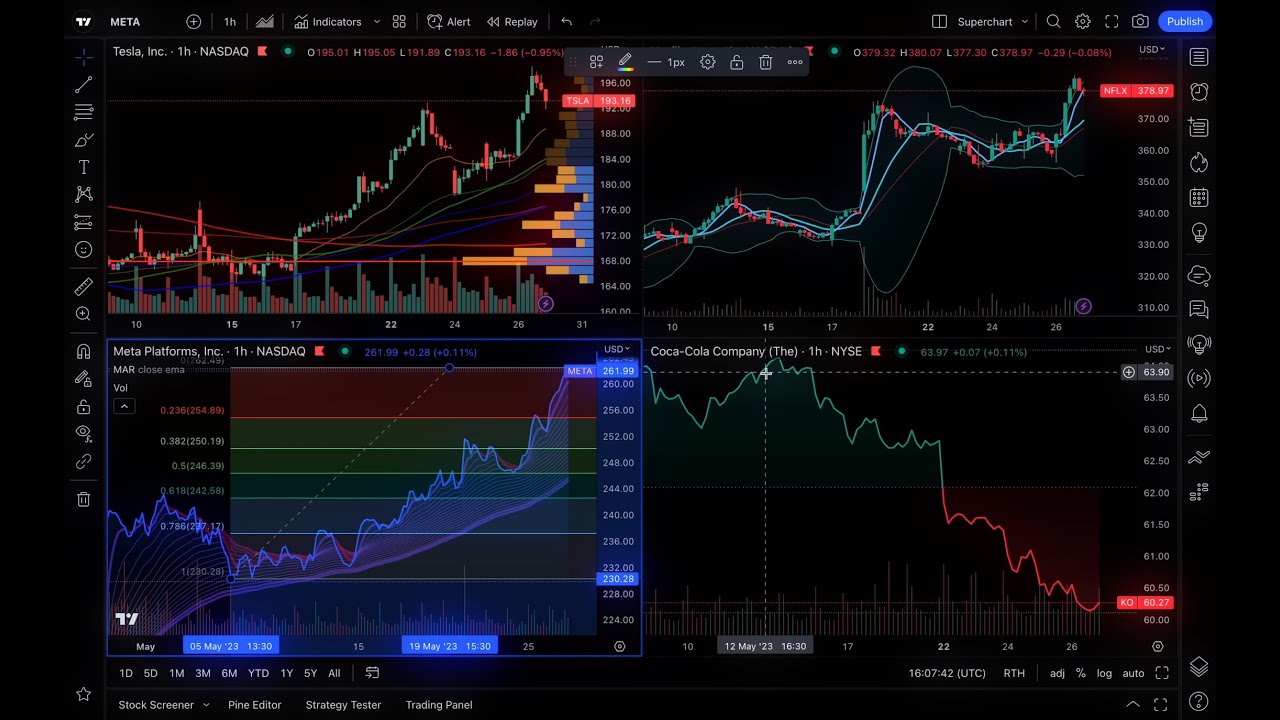Open watchlist panel icon in right sidebar

pyautogui.click(x=1199, y=57)
